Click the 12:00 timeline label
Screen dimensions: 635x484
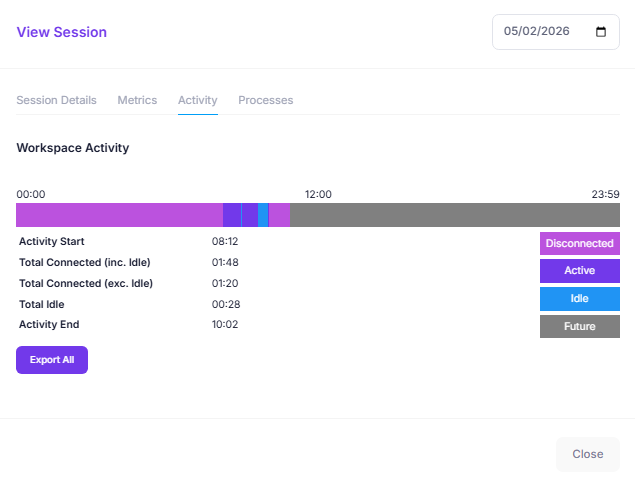point(318,194)
